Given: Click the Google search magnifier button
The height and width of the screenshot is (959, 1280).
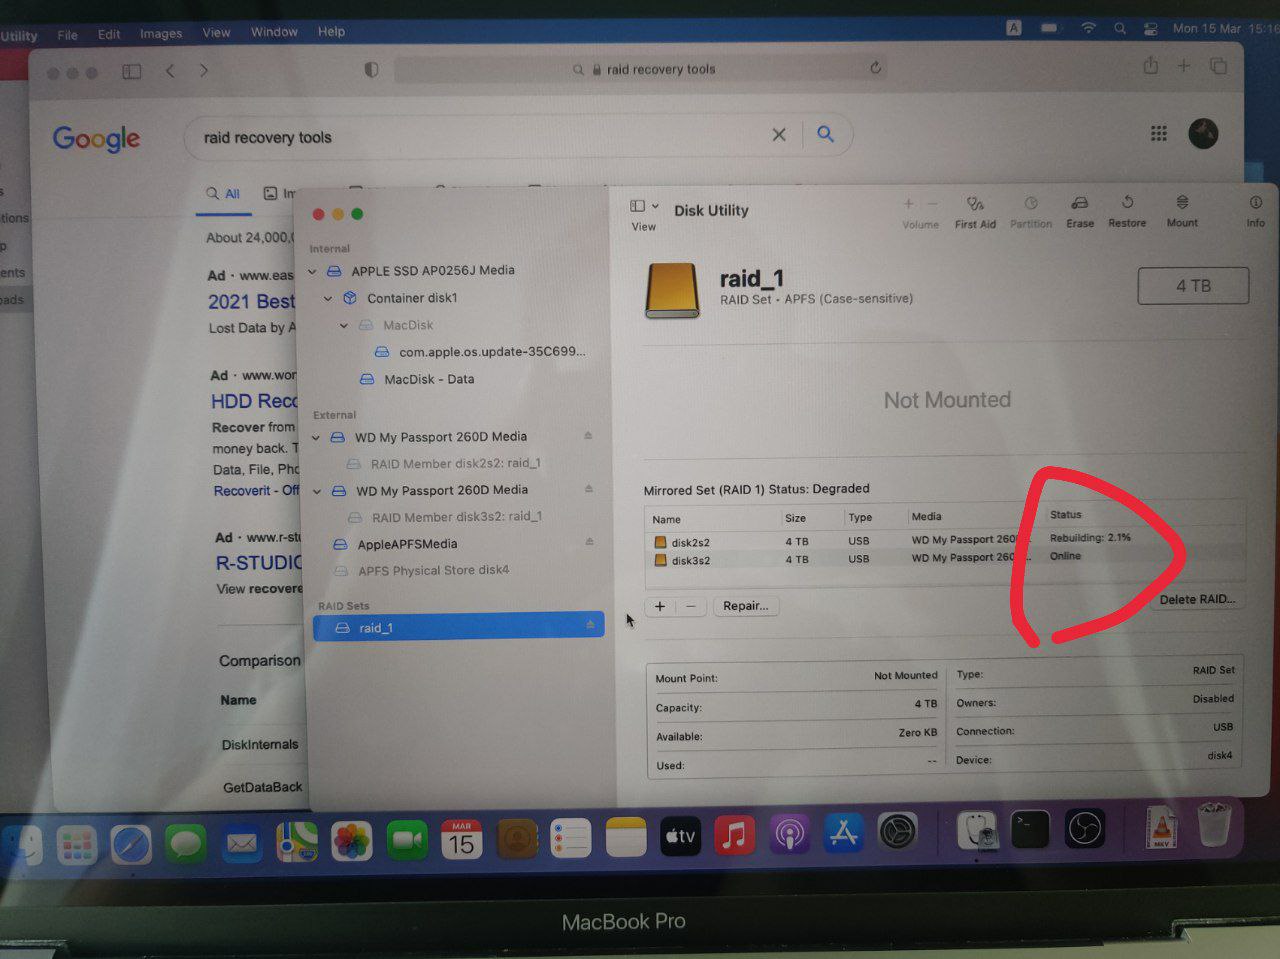Looking at the screenshot, I should click(x=825, y=133).
